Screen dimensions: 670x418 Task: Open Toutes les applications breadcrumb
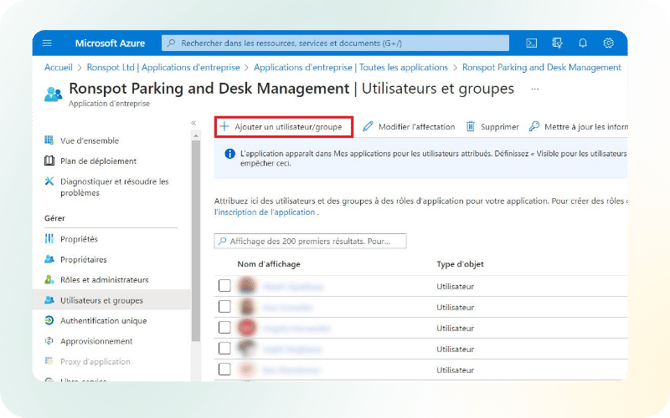pos(351,68)
